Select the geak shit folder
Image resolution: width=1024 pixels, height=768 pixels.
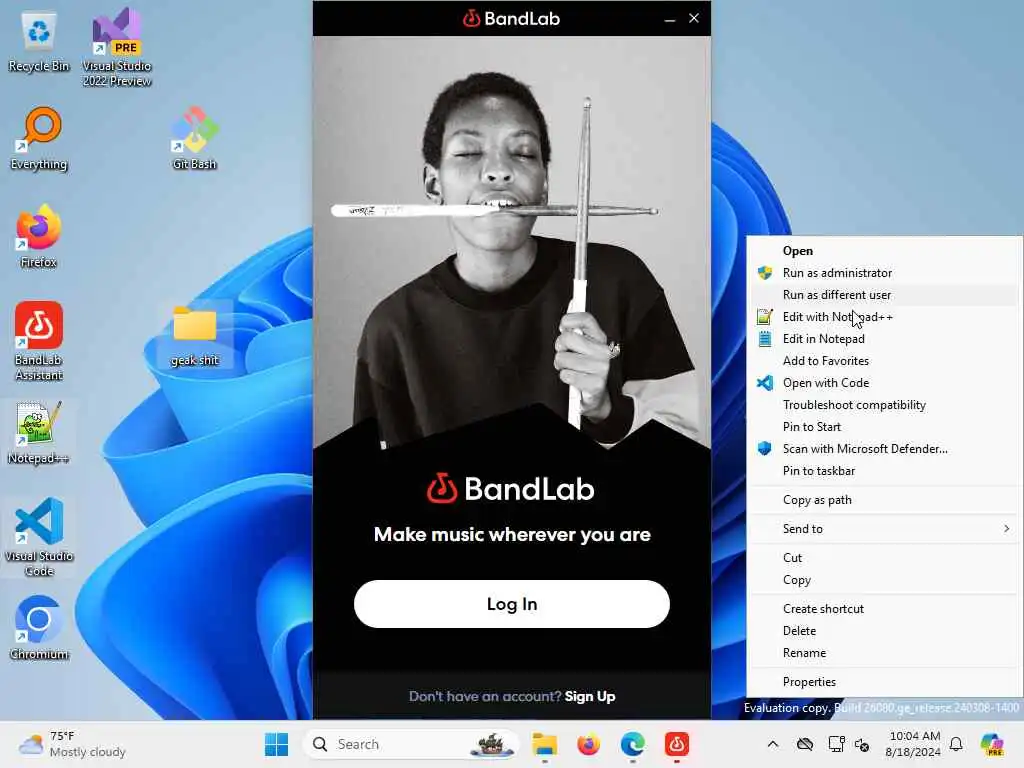(195, 335)
